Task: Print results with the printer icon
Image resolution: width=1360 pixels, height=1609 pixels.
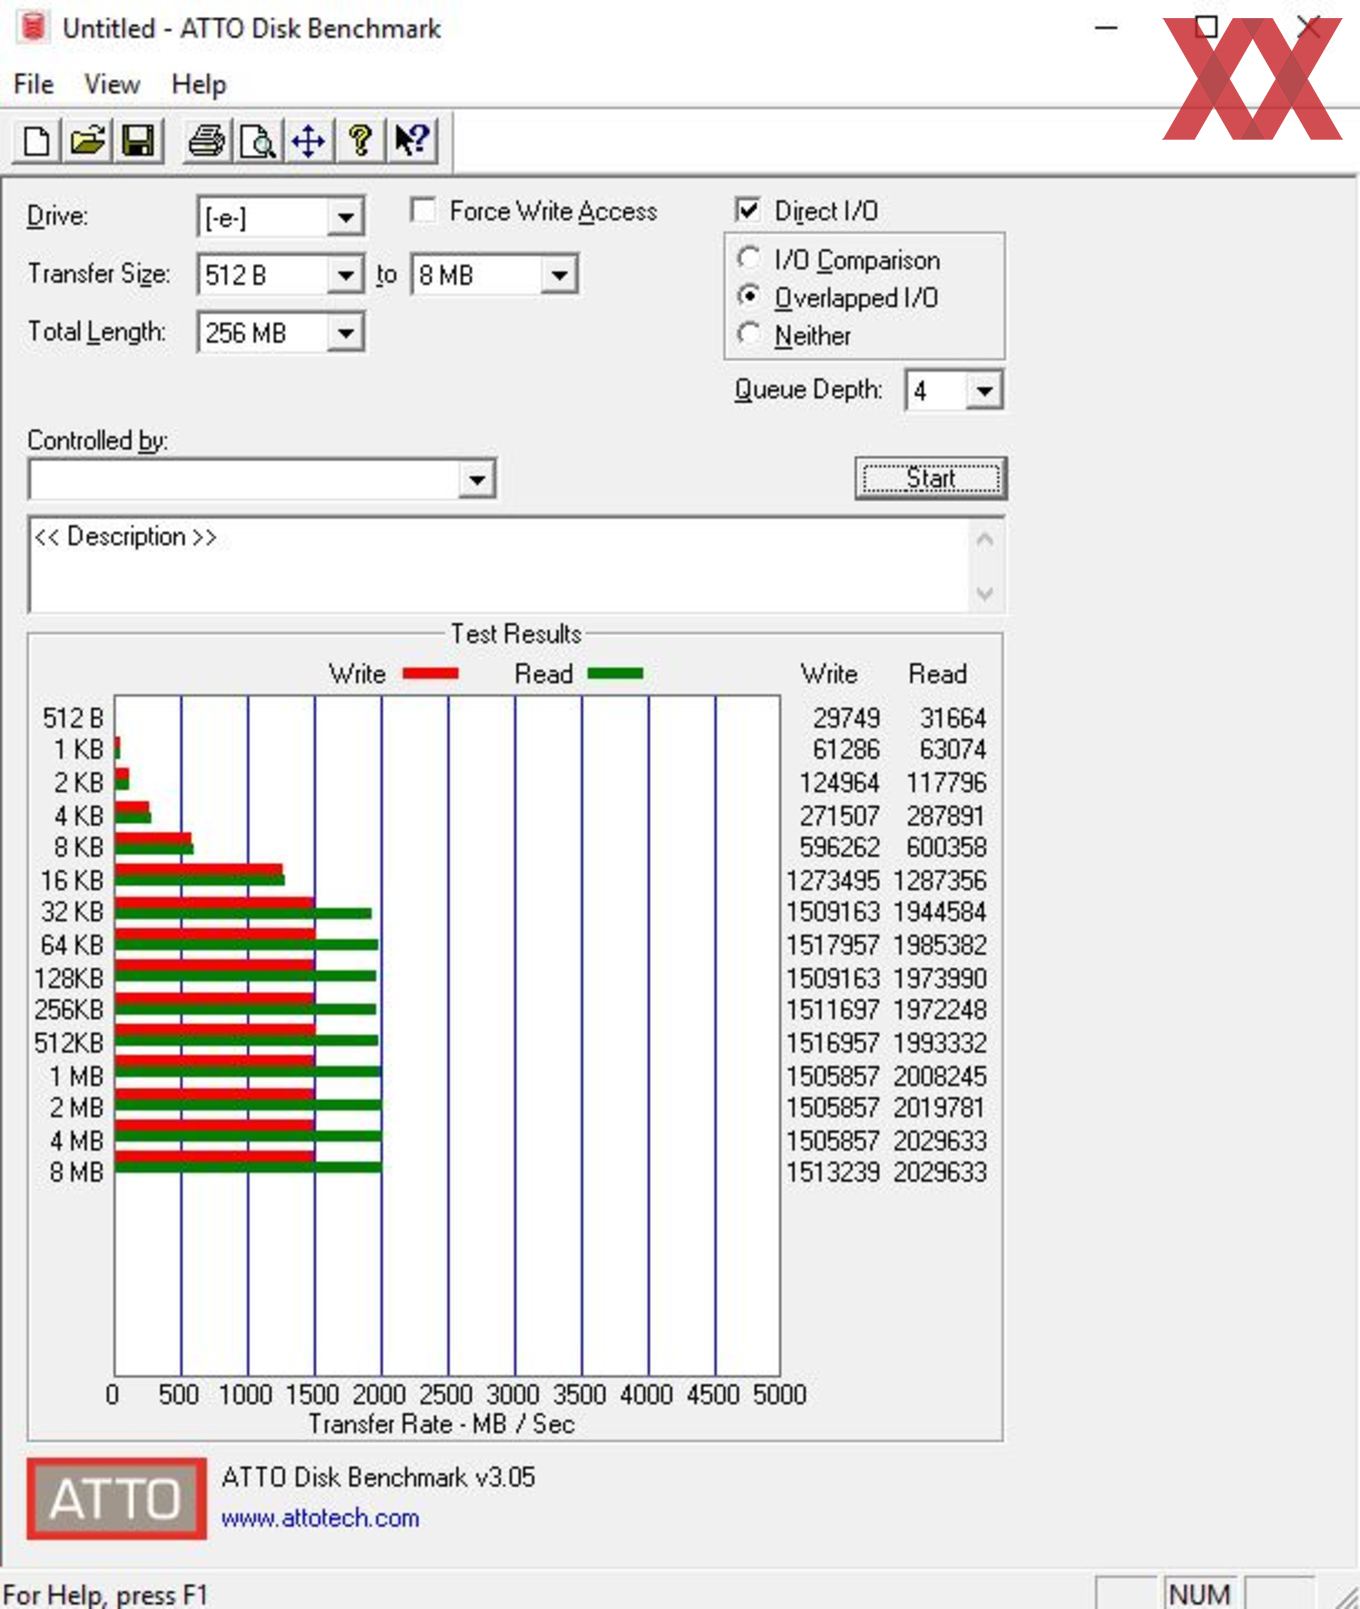Action: 207,141
